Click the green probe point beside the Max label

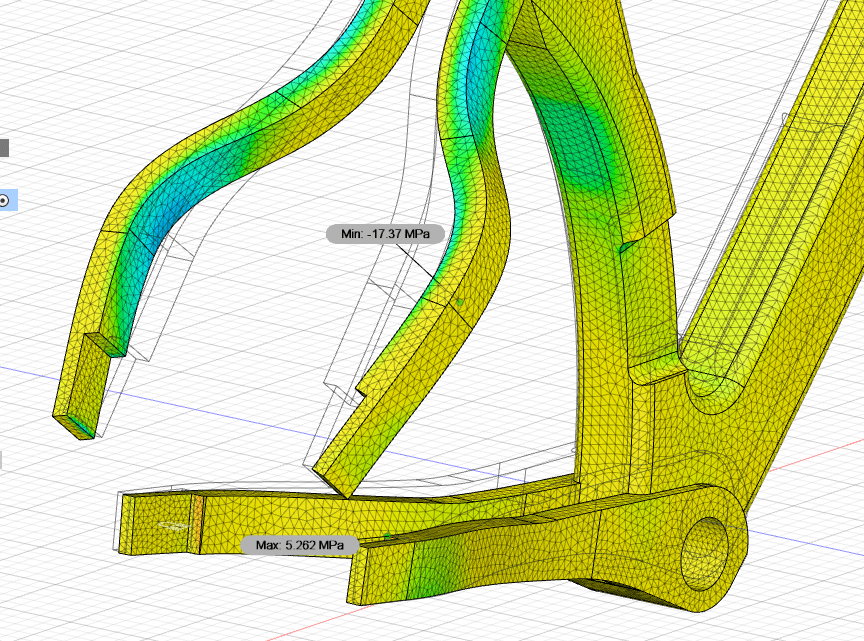387,536
